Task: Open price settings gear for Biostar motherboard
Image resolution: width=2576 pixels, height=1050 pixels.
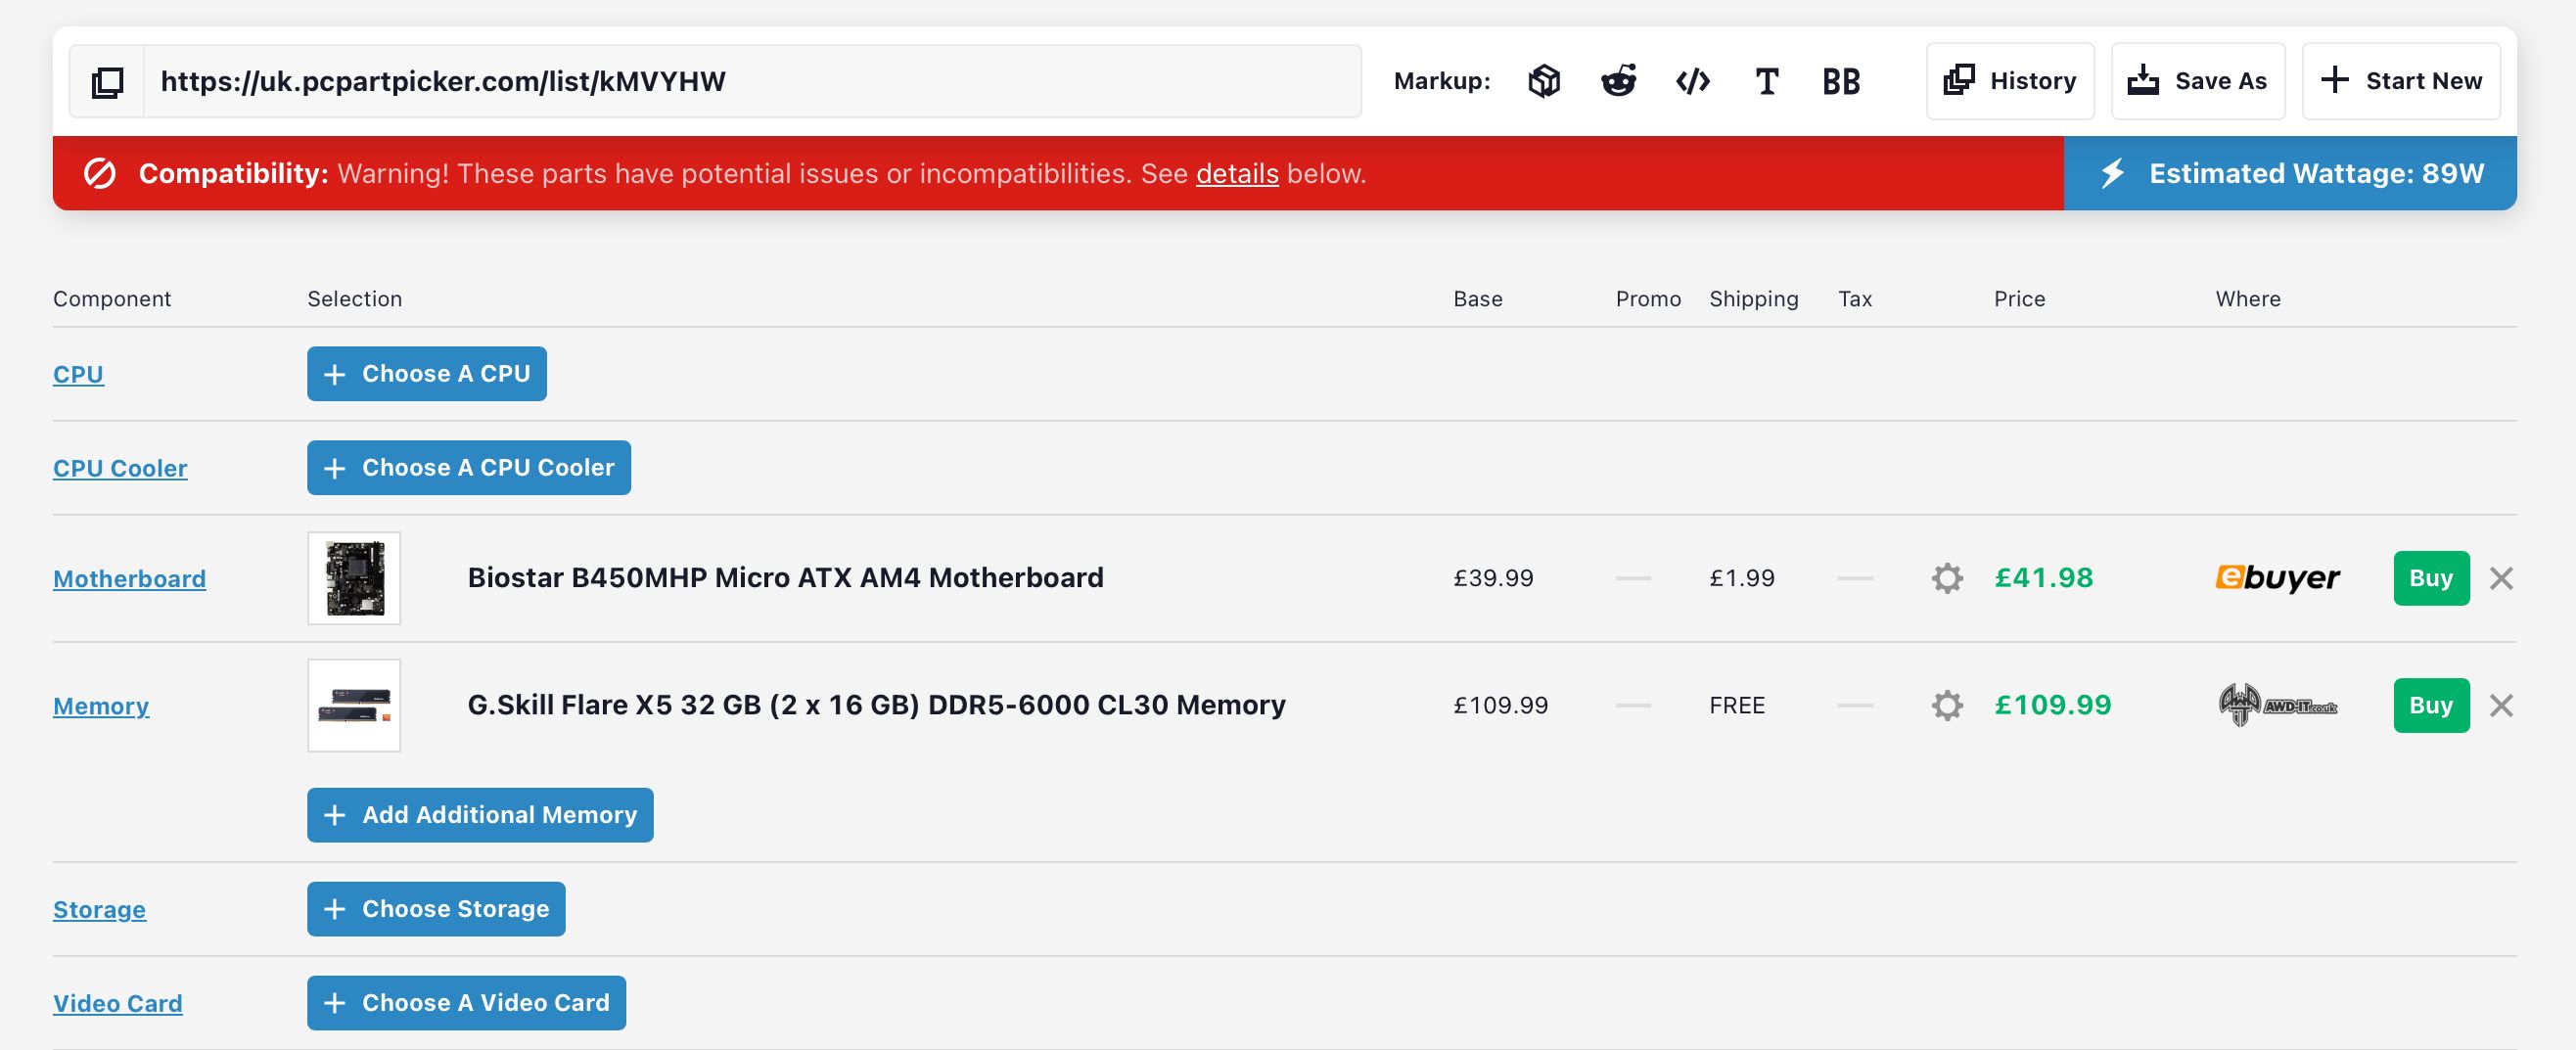Action: [1946, 578]
